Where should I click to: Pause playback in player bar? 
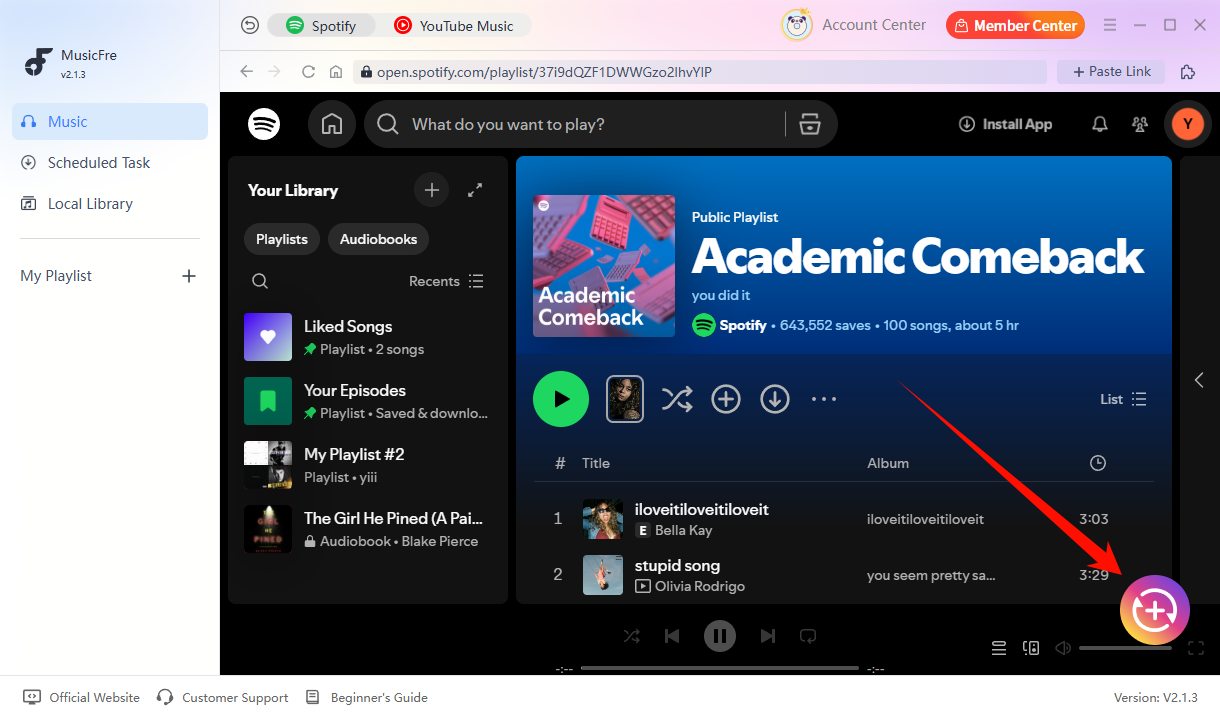pyautogui.click(x=720, y=635)
